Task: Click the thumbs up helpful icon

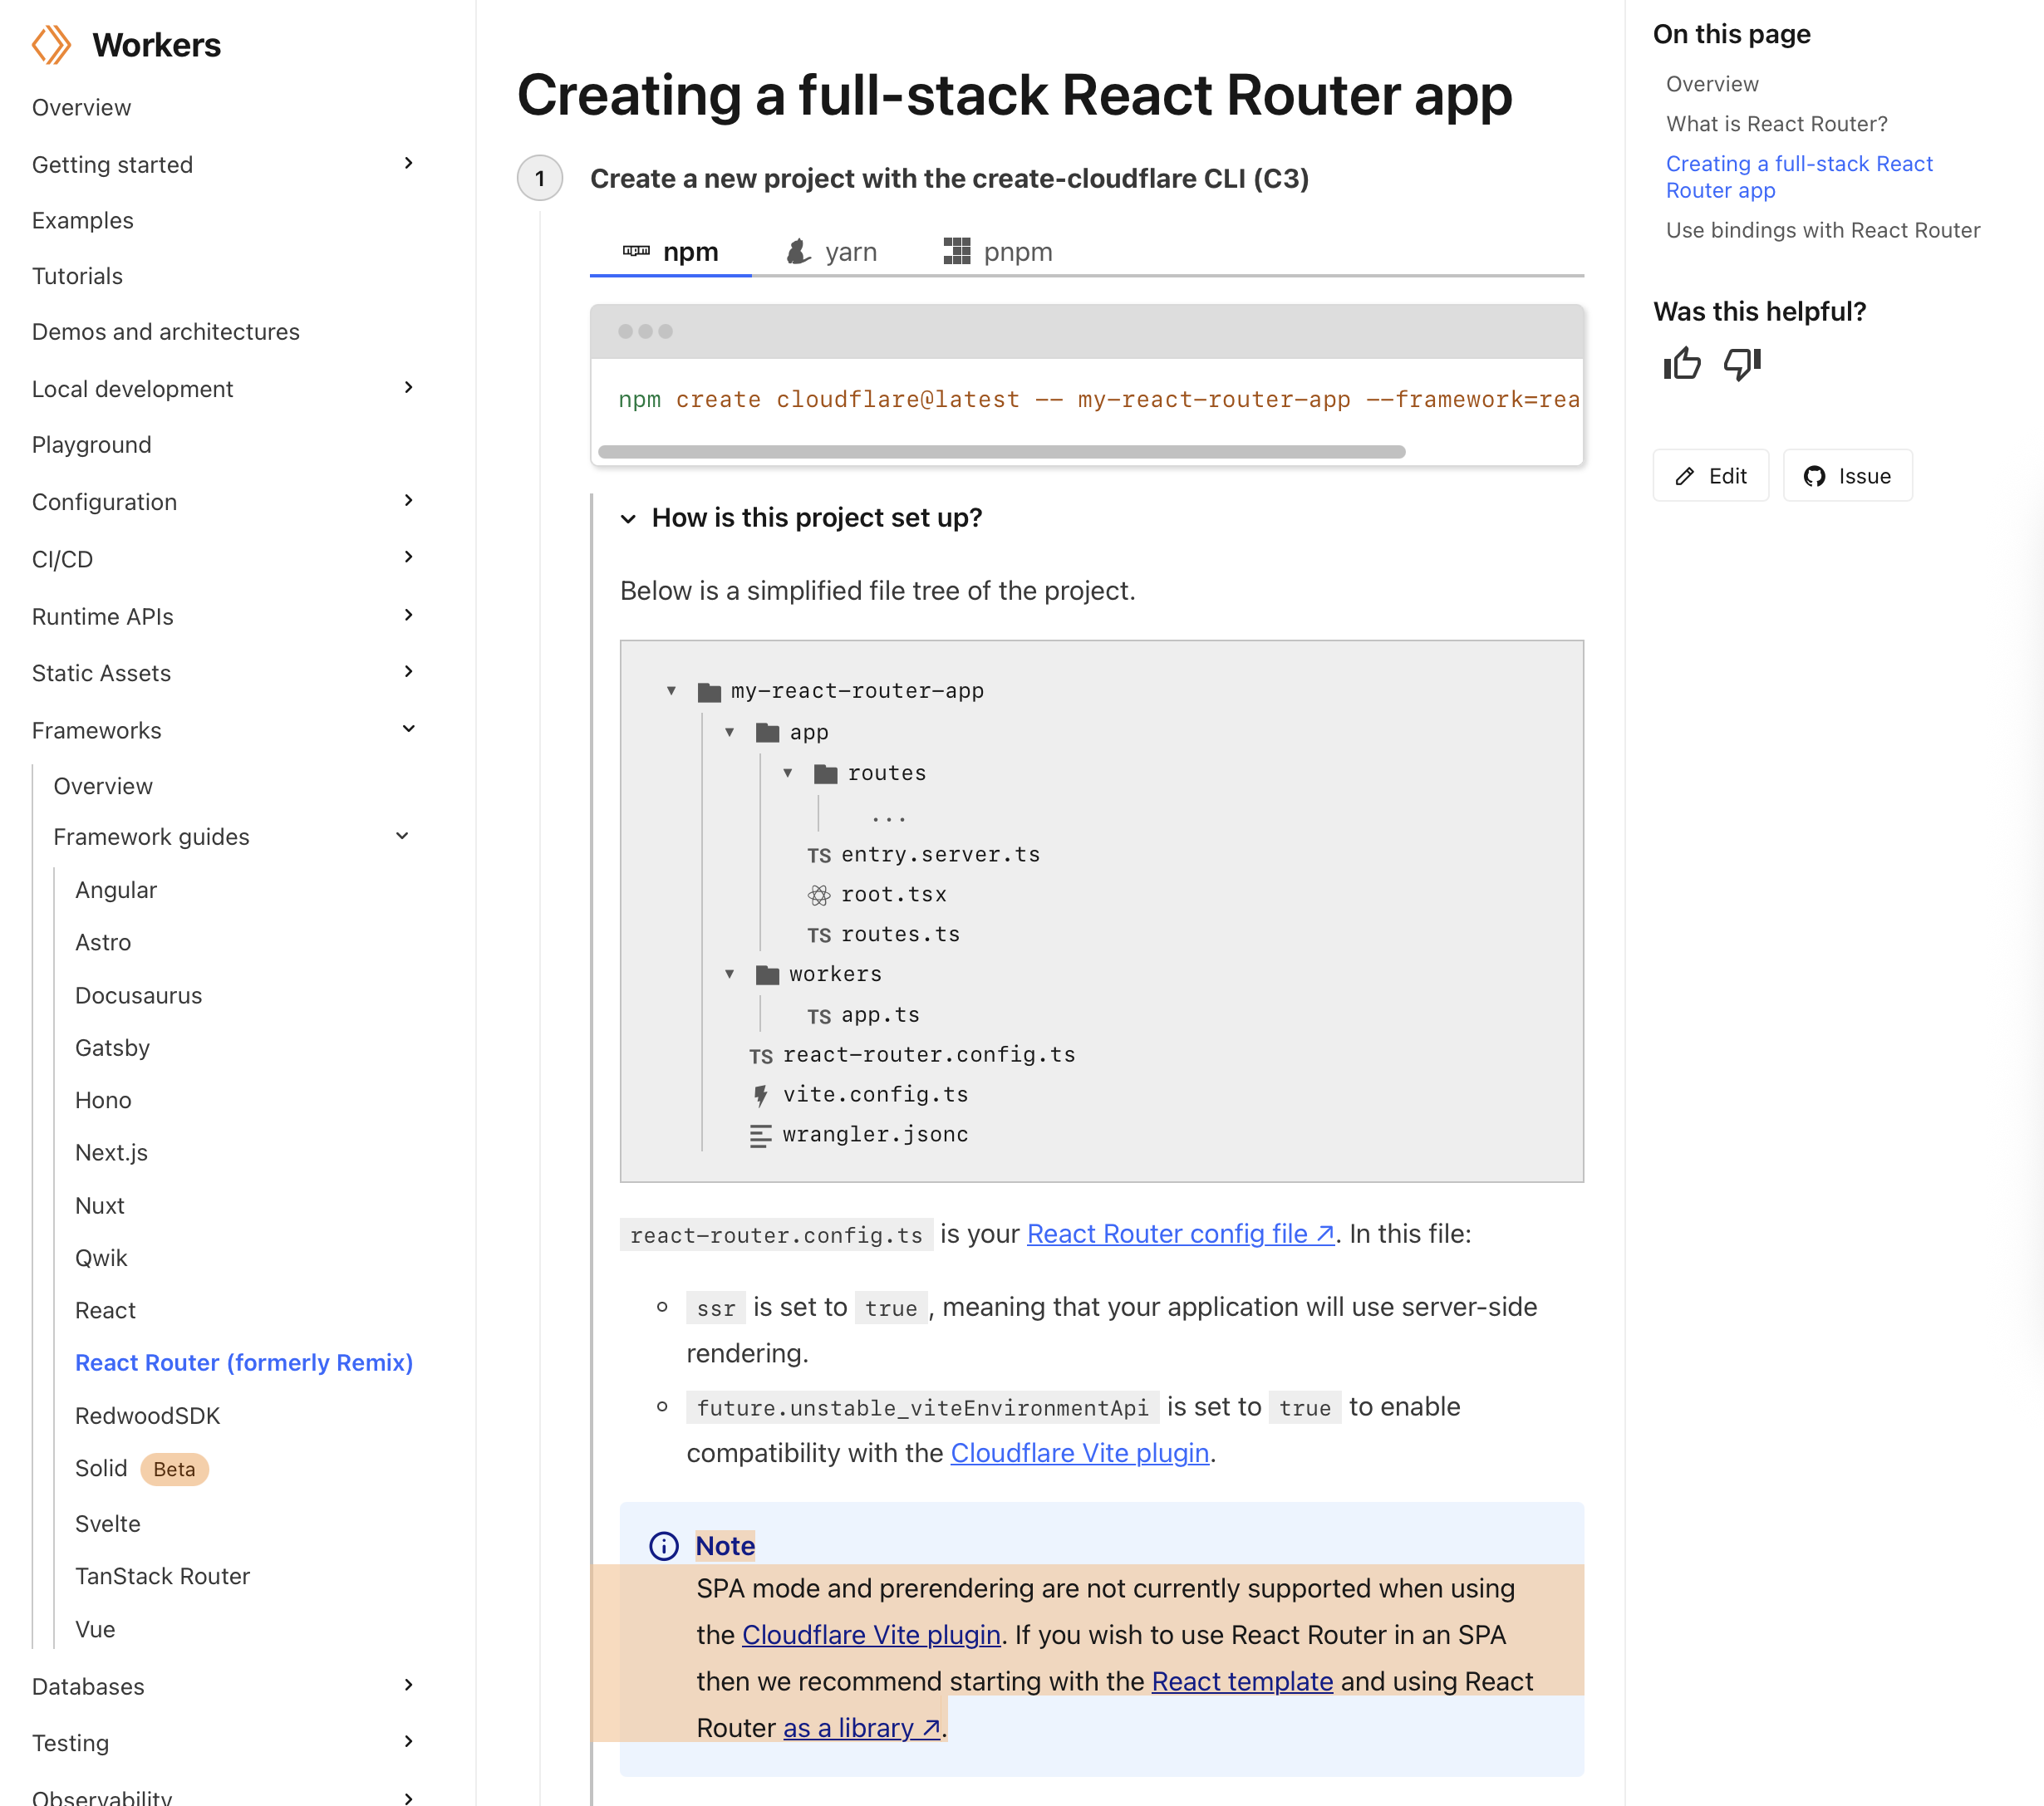Action: pos(1682,364)
